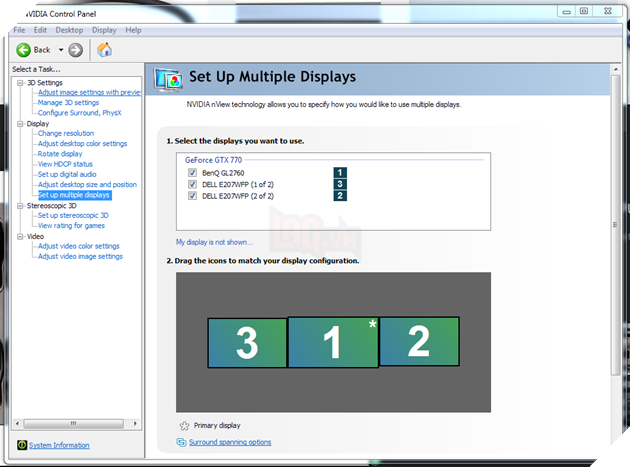Open Adjust video image settings

tap(80, 256)
